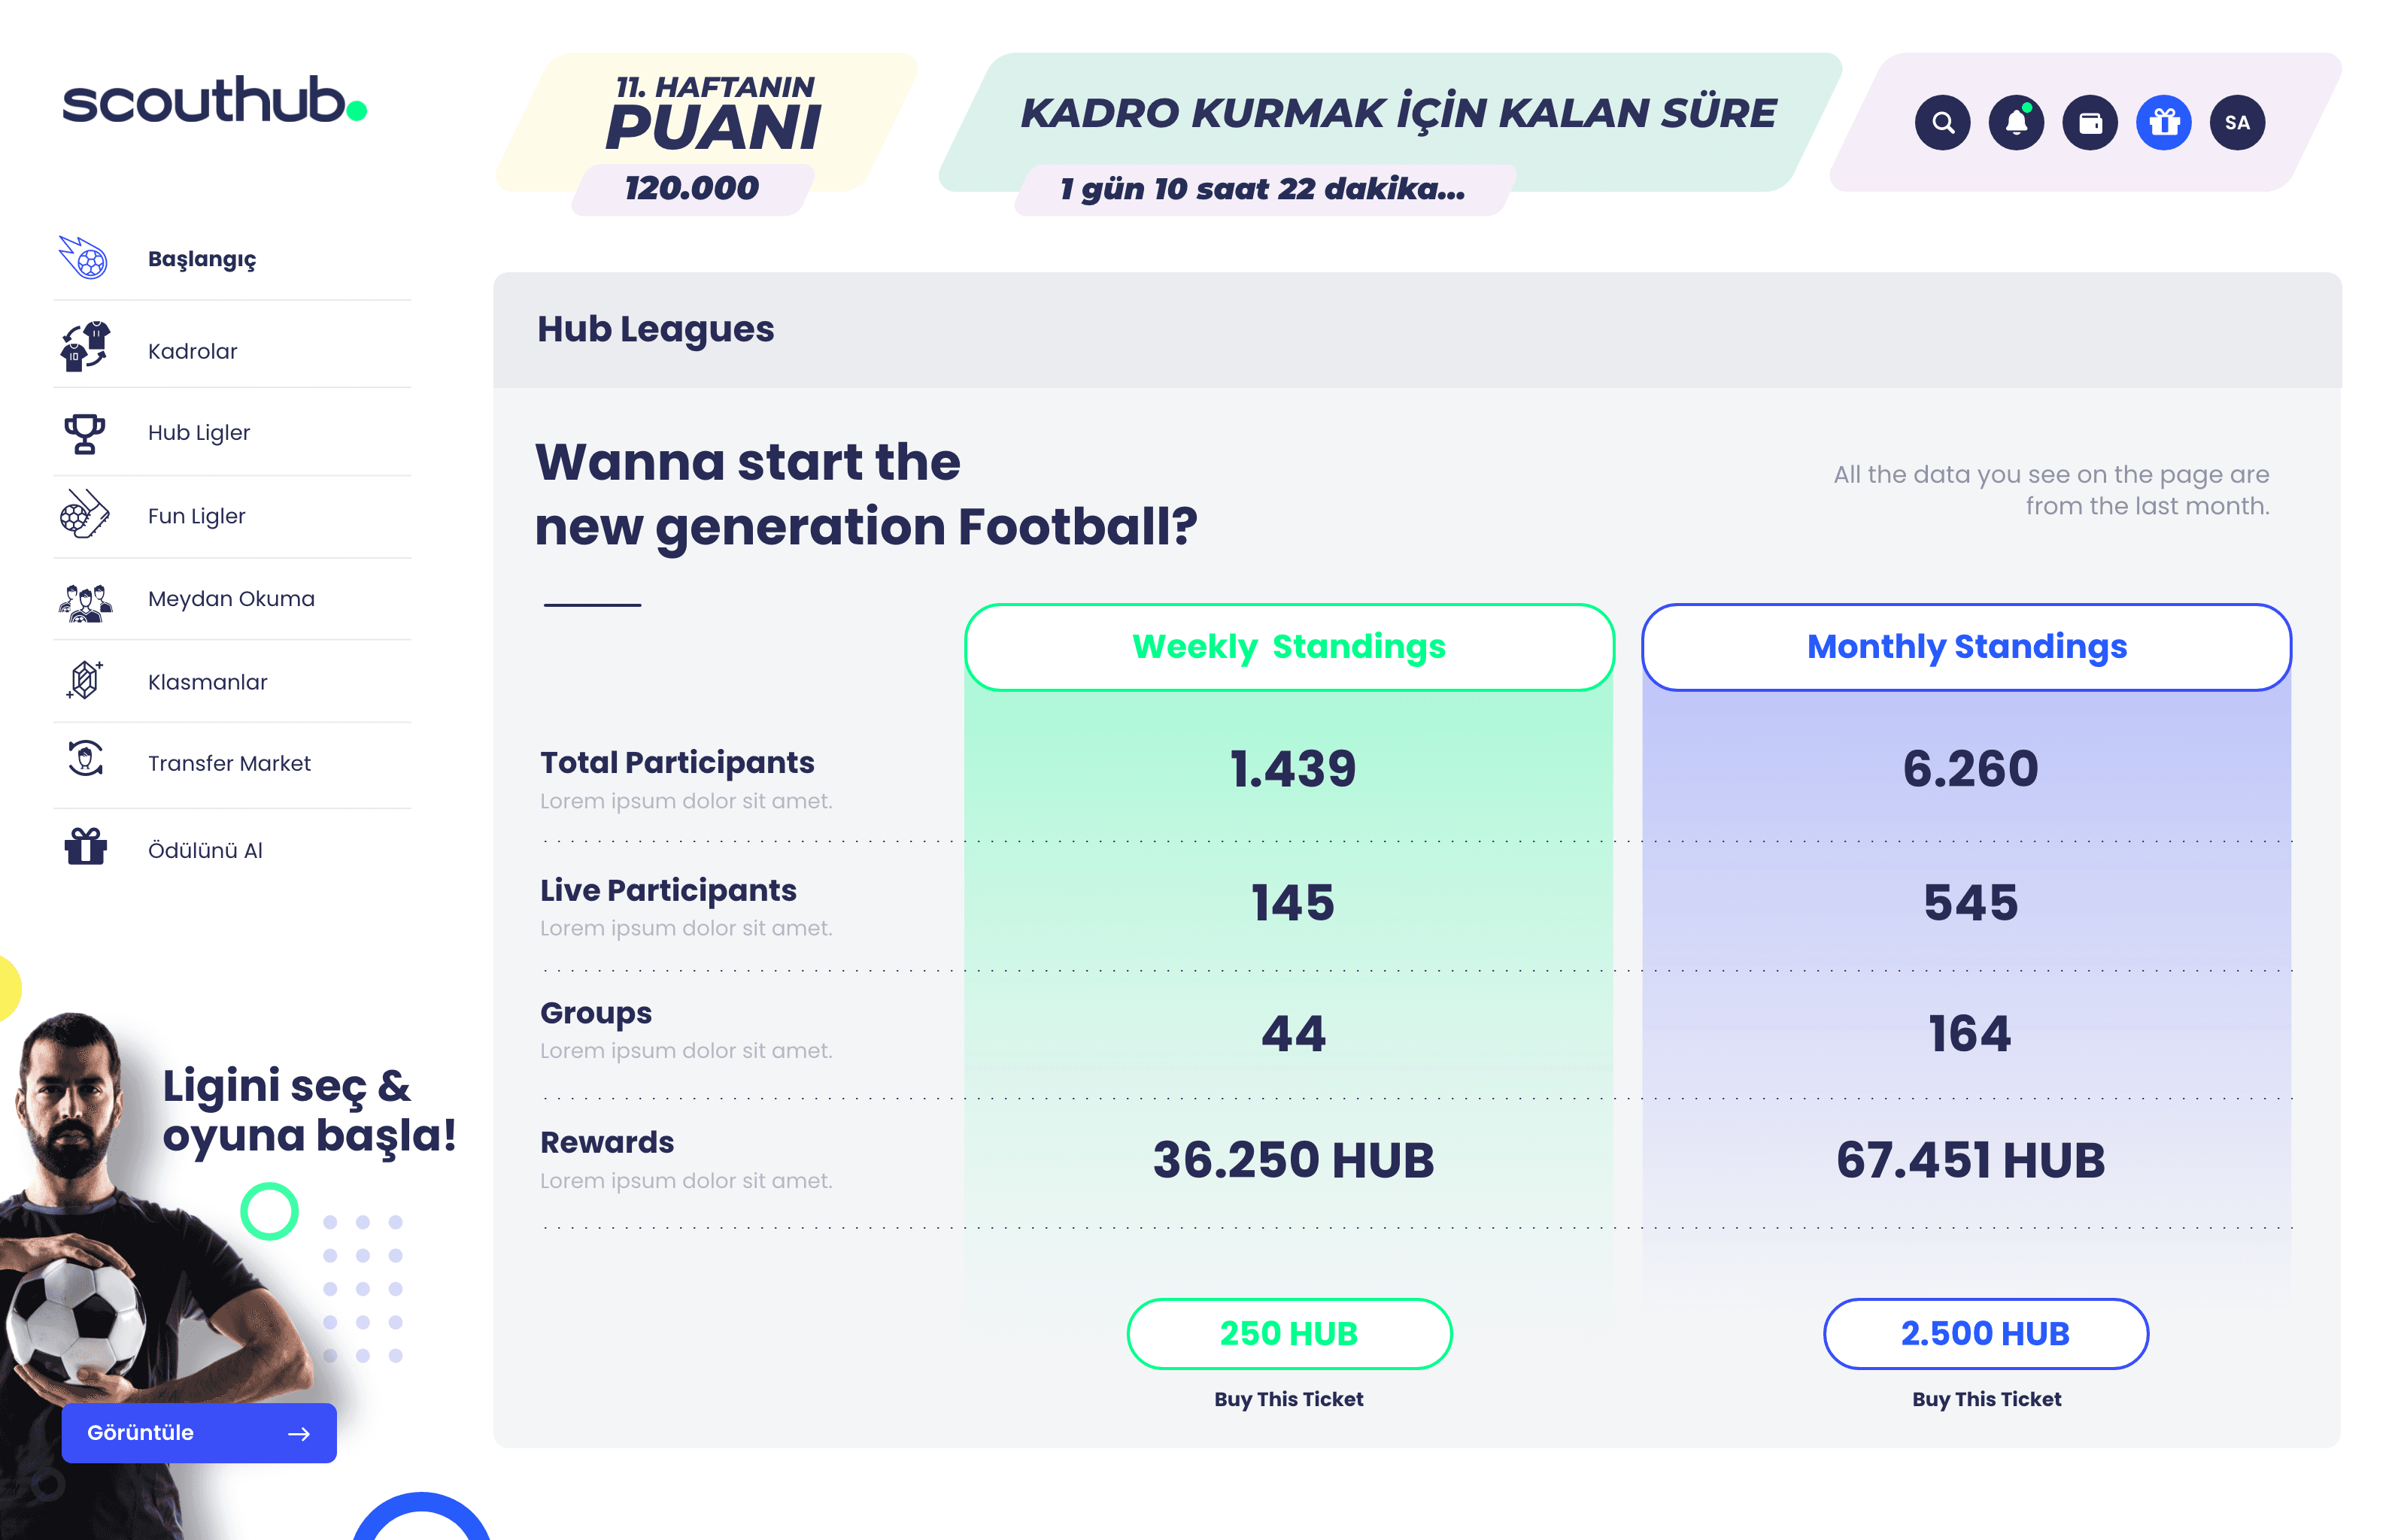2407x1540 pixels.
Task: Click the transfer icon beside Transfer Market
Action: point(85,759)
